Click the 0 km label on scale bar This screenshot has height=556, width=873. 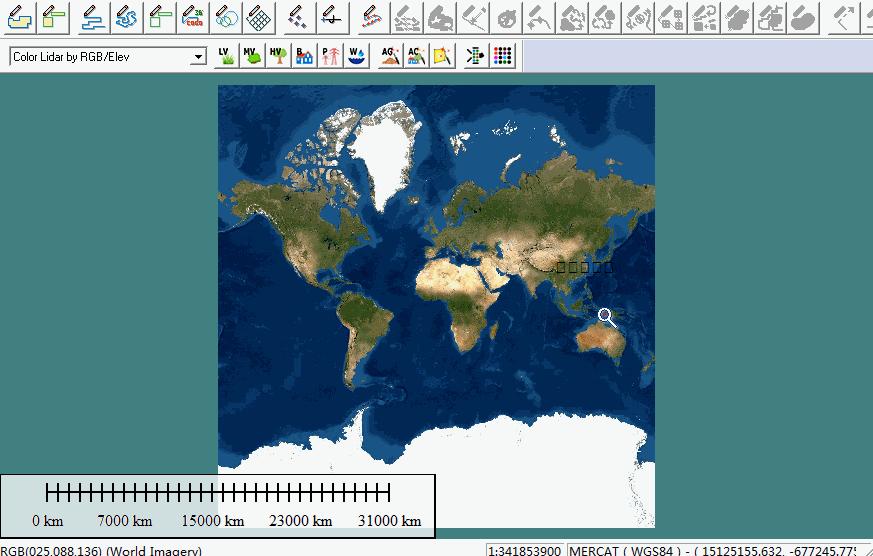47,521
